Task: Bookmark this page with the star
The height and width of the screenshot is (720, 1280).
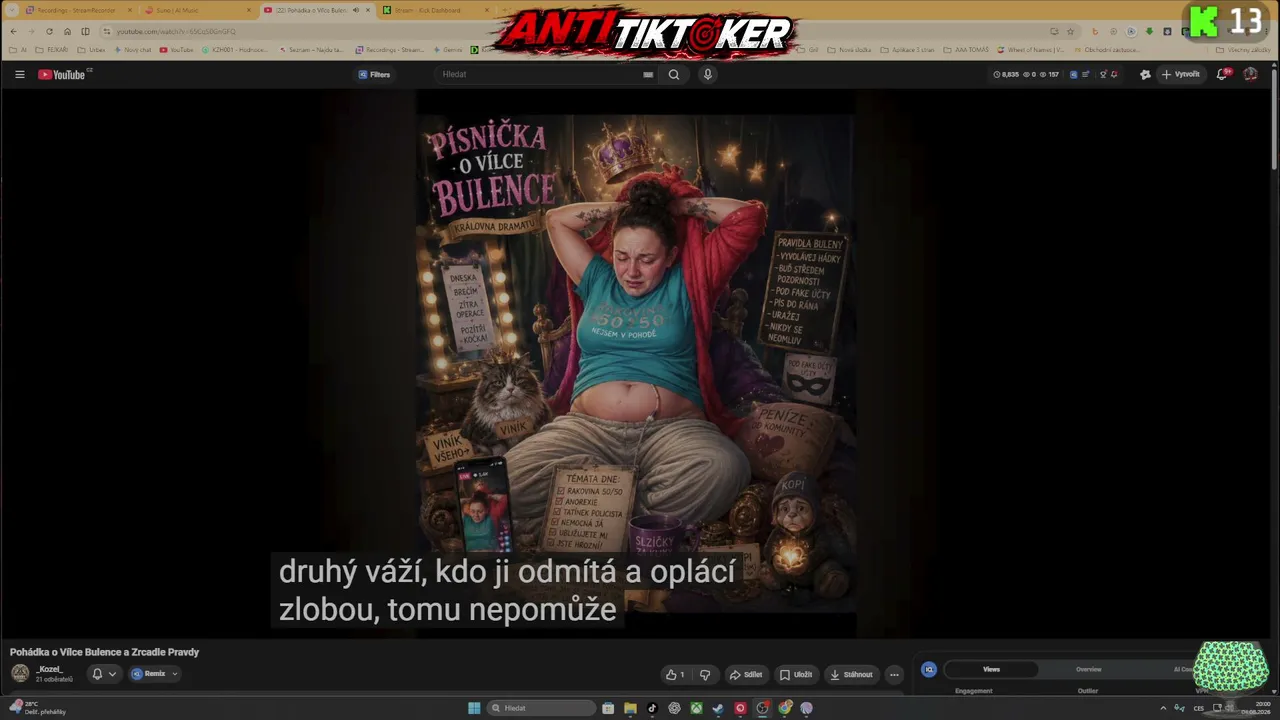Action: point(1070,31)
